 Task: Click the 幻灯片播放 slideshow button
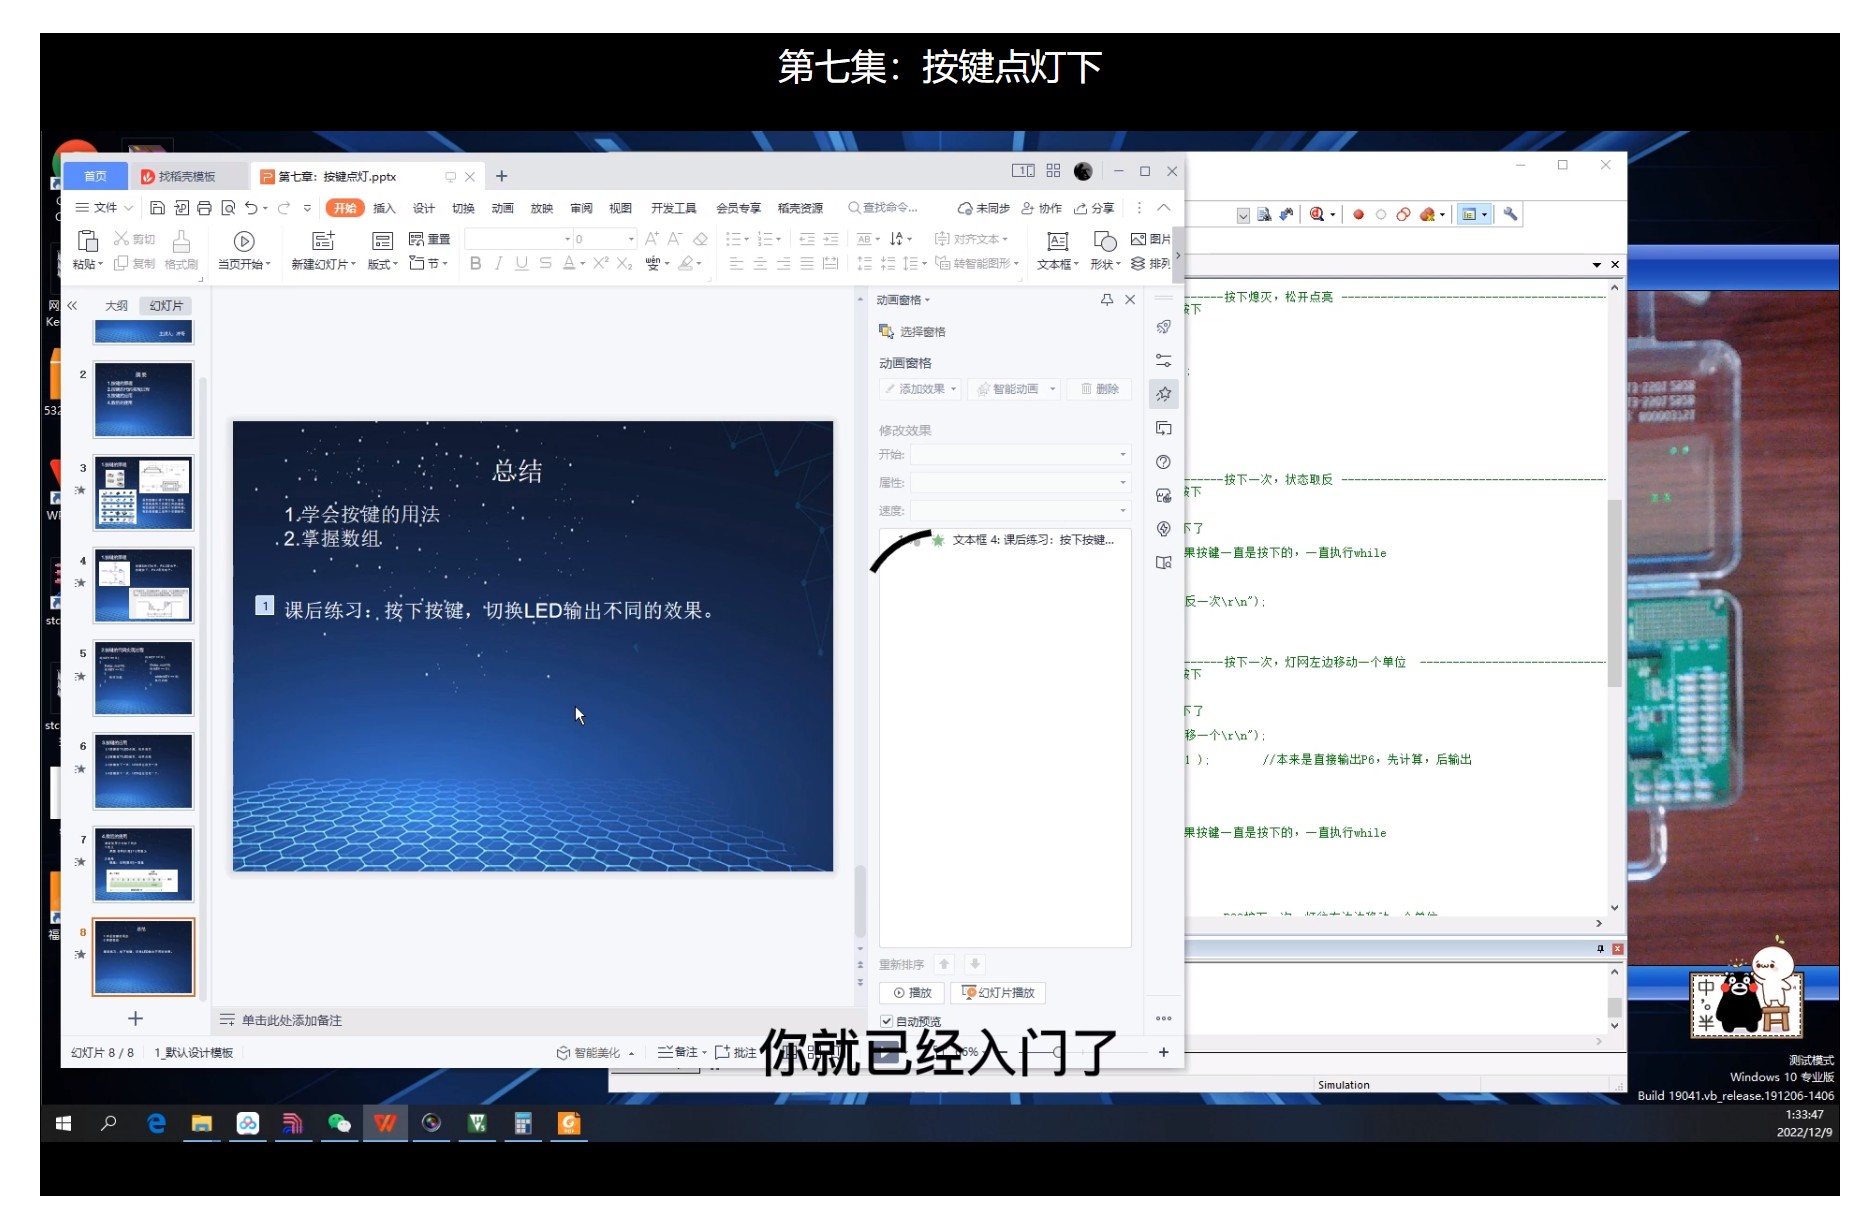[x=998, y=993]
